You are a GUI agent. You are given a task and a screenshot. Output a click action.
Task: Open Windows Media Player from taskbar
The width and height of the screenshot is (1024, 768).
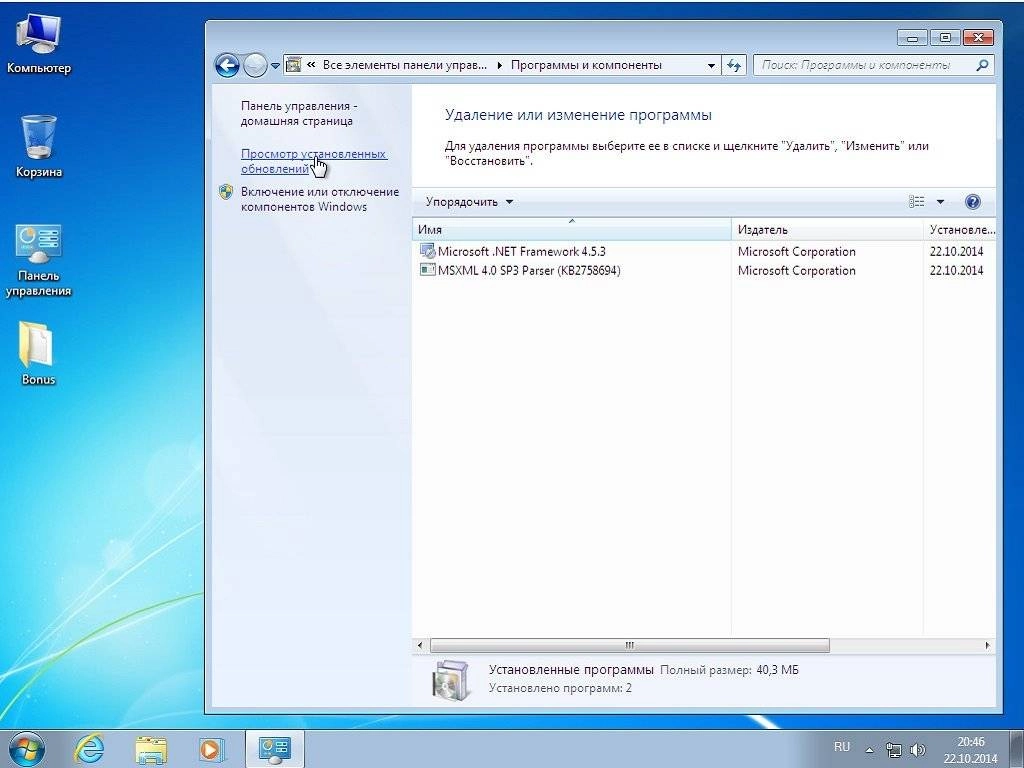pyautogui.click(x=212, y=750)
